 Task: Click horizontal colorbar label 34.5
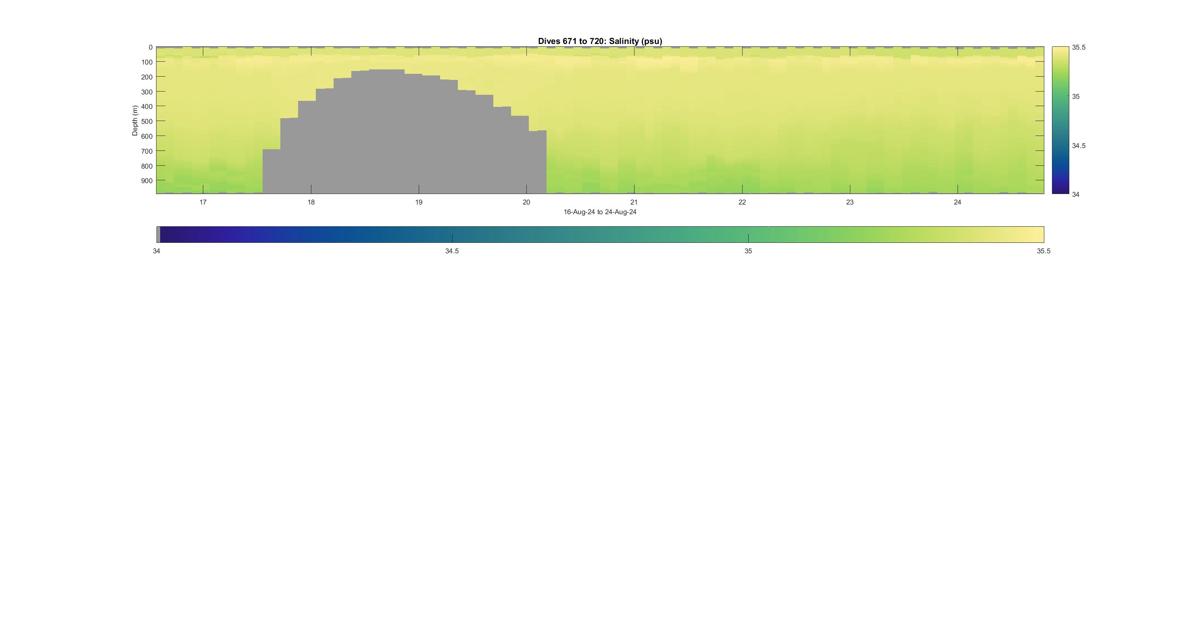[452, 251]
